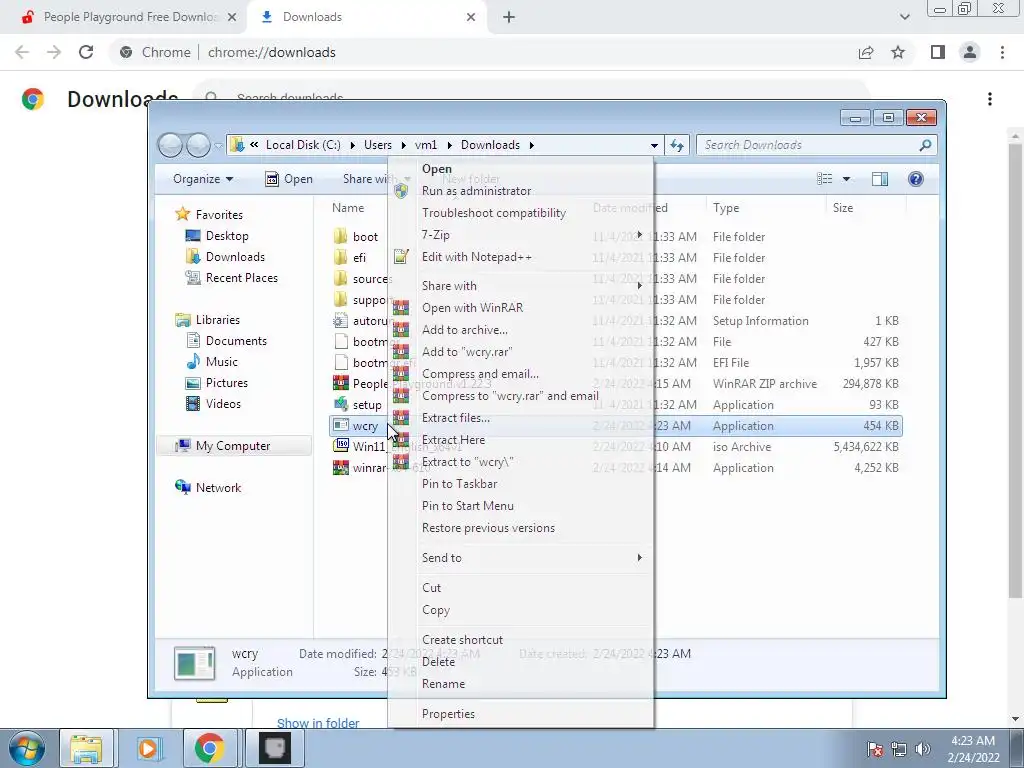Click the Explorer search magnifier icon

coord(925,145)
